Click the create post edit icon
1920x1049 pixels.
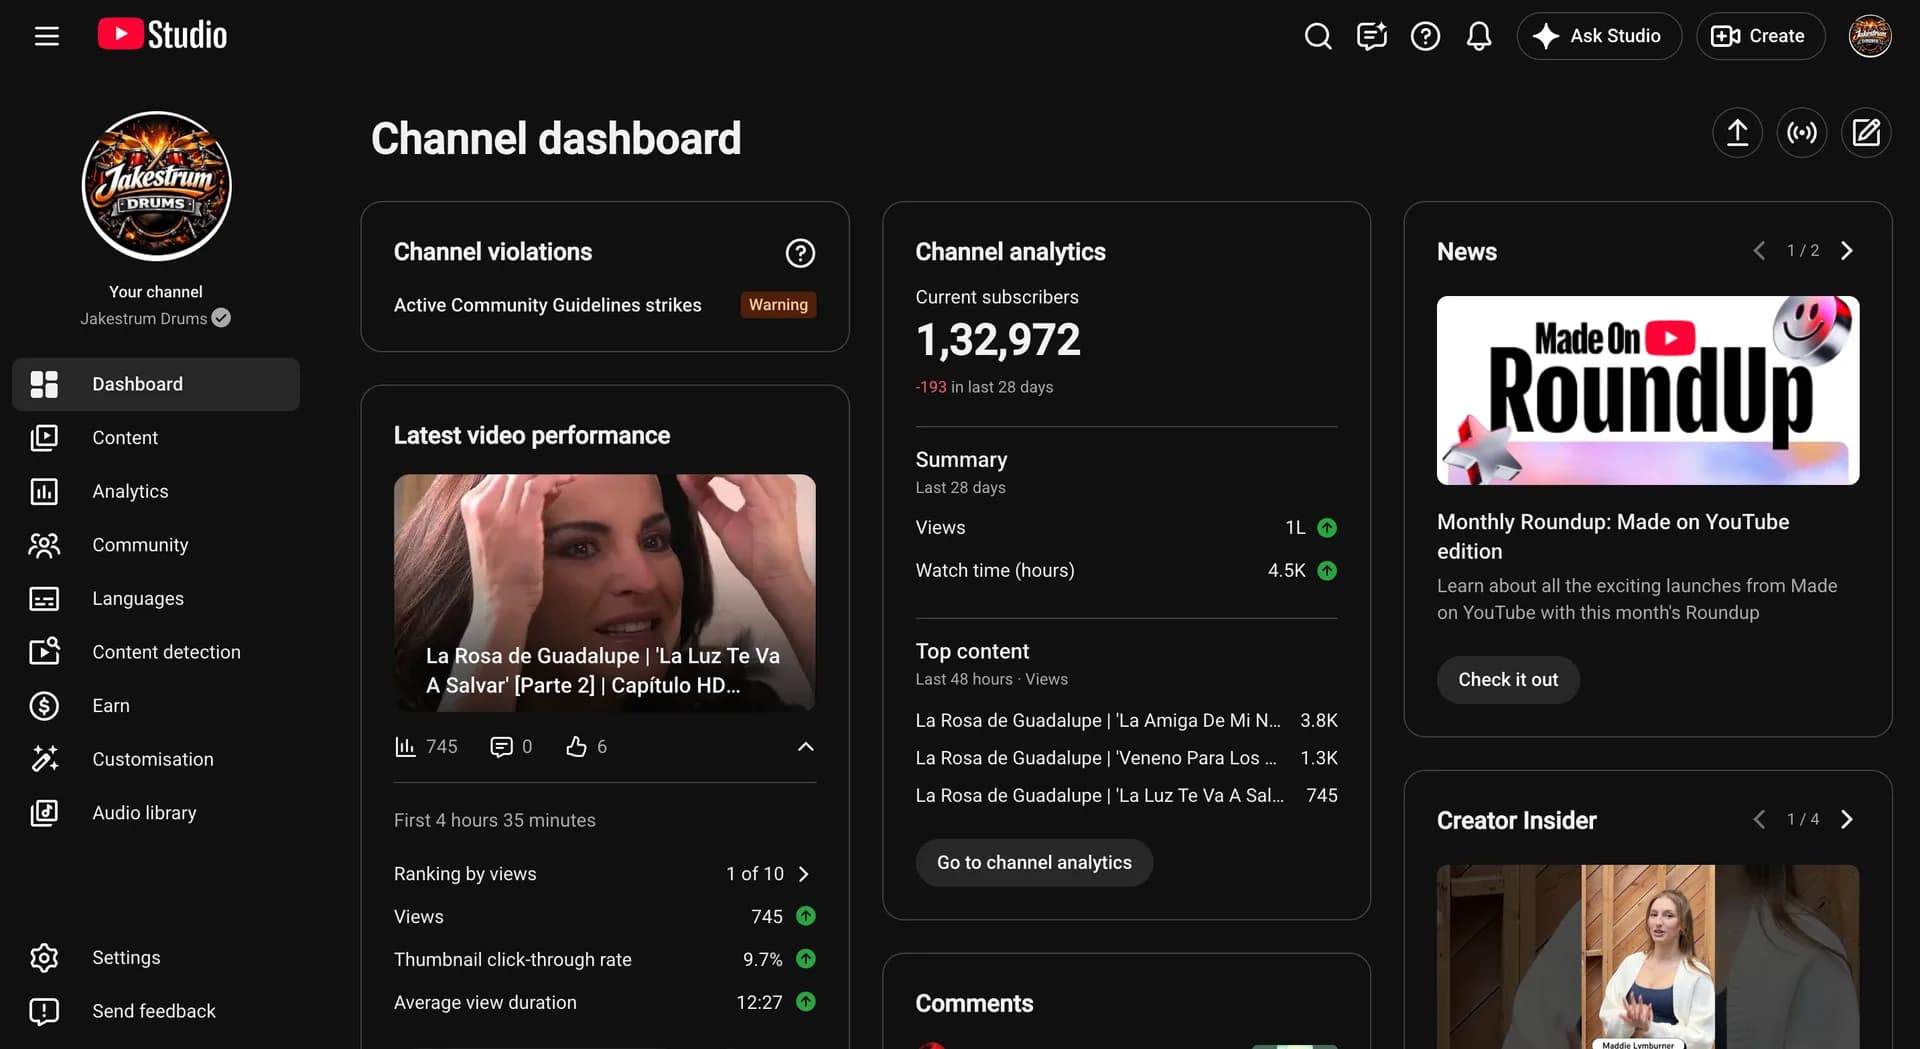(1866, 133)
